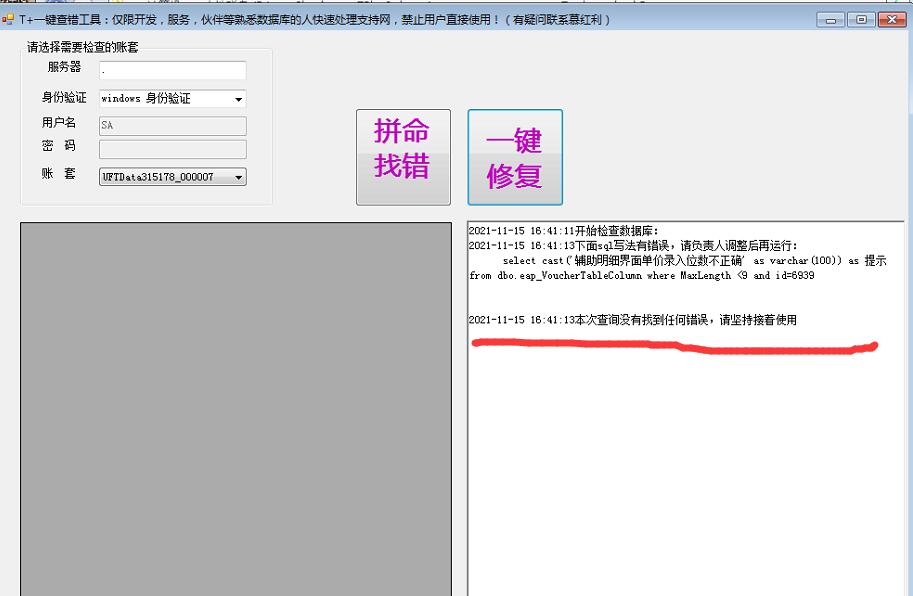This screenshot has width=913, height=596.
Task: Click the 拼命找错 button
Action: (403, 157)
